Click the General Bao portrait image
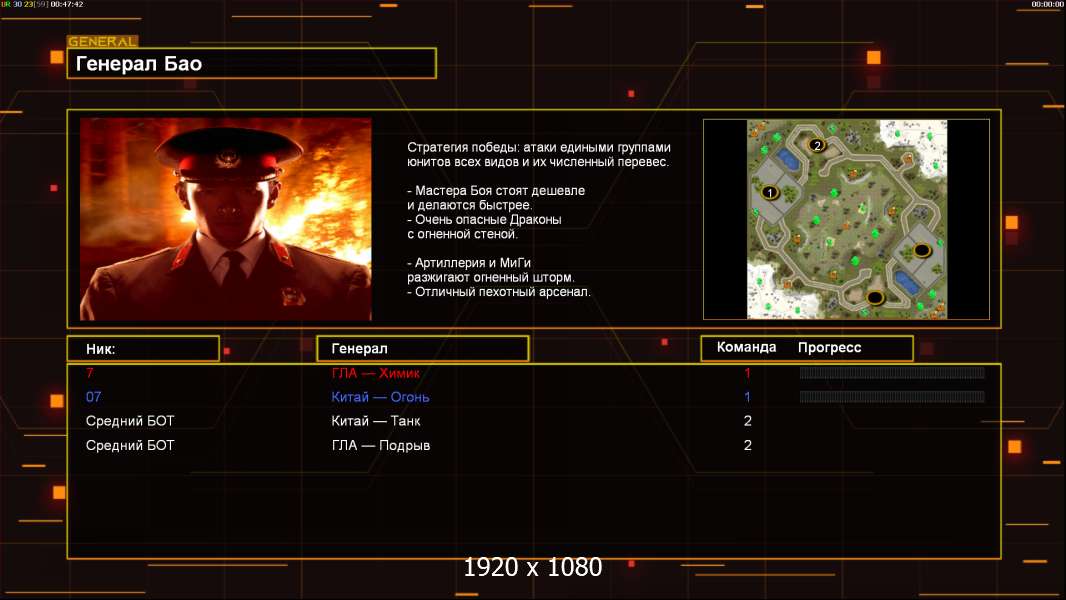This screenshot has height=600, width=1066. click(x=226, y=219)
